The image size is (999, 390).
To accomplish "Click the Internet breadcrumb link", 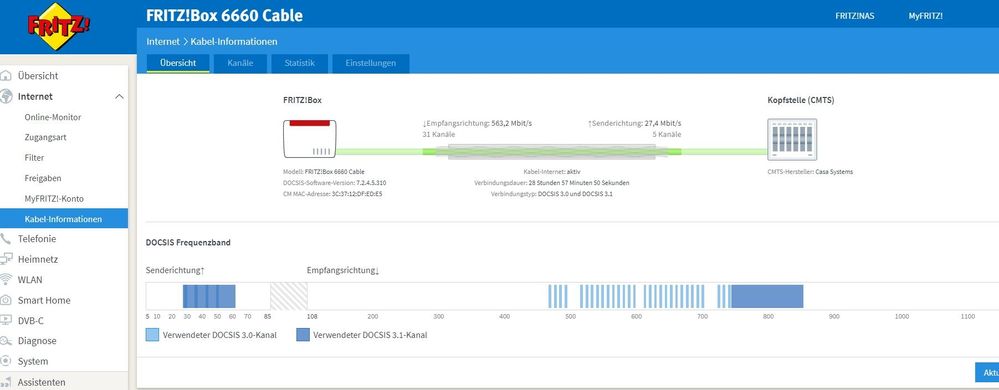I will tap(163, 41).
